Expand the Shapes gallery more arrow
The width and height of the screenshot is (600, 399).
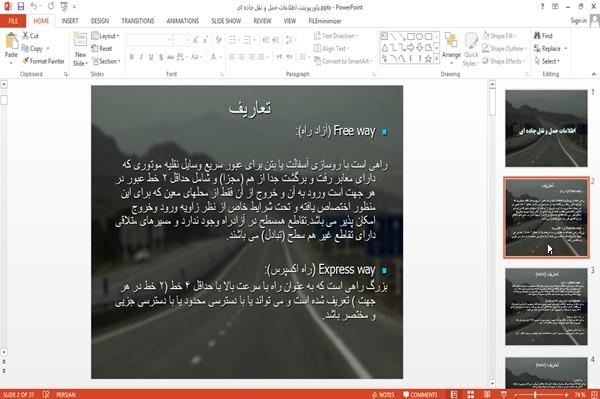coord(436,58)
